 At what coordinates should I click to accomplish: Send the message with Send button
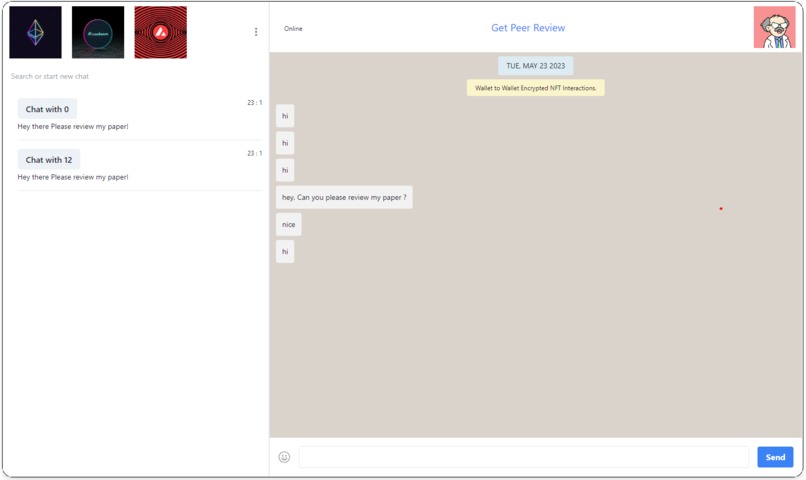(x=775, y=457)
